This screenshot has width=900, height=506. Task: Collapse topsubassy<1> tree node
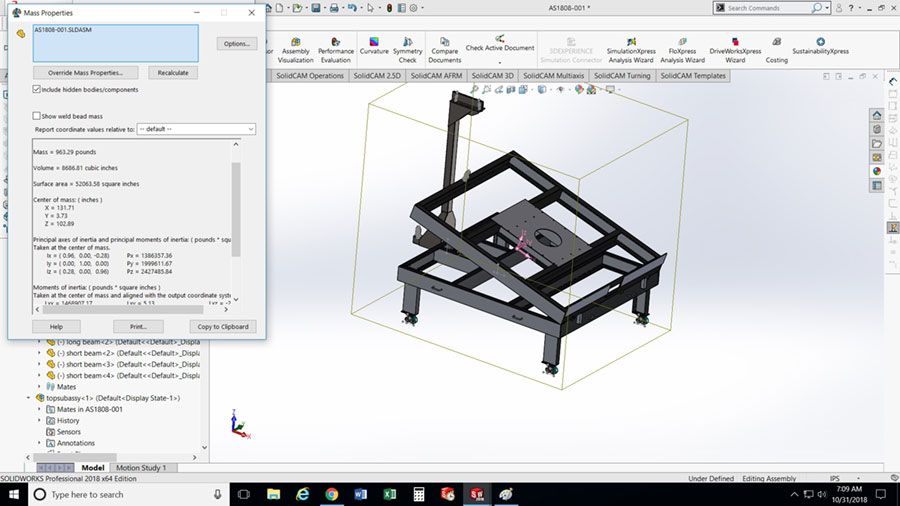(x=28, y=398)
